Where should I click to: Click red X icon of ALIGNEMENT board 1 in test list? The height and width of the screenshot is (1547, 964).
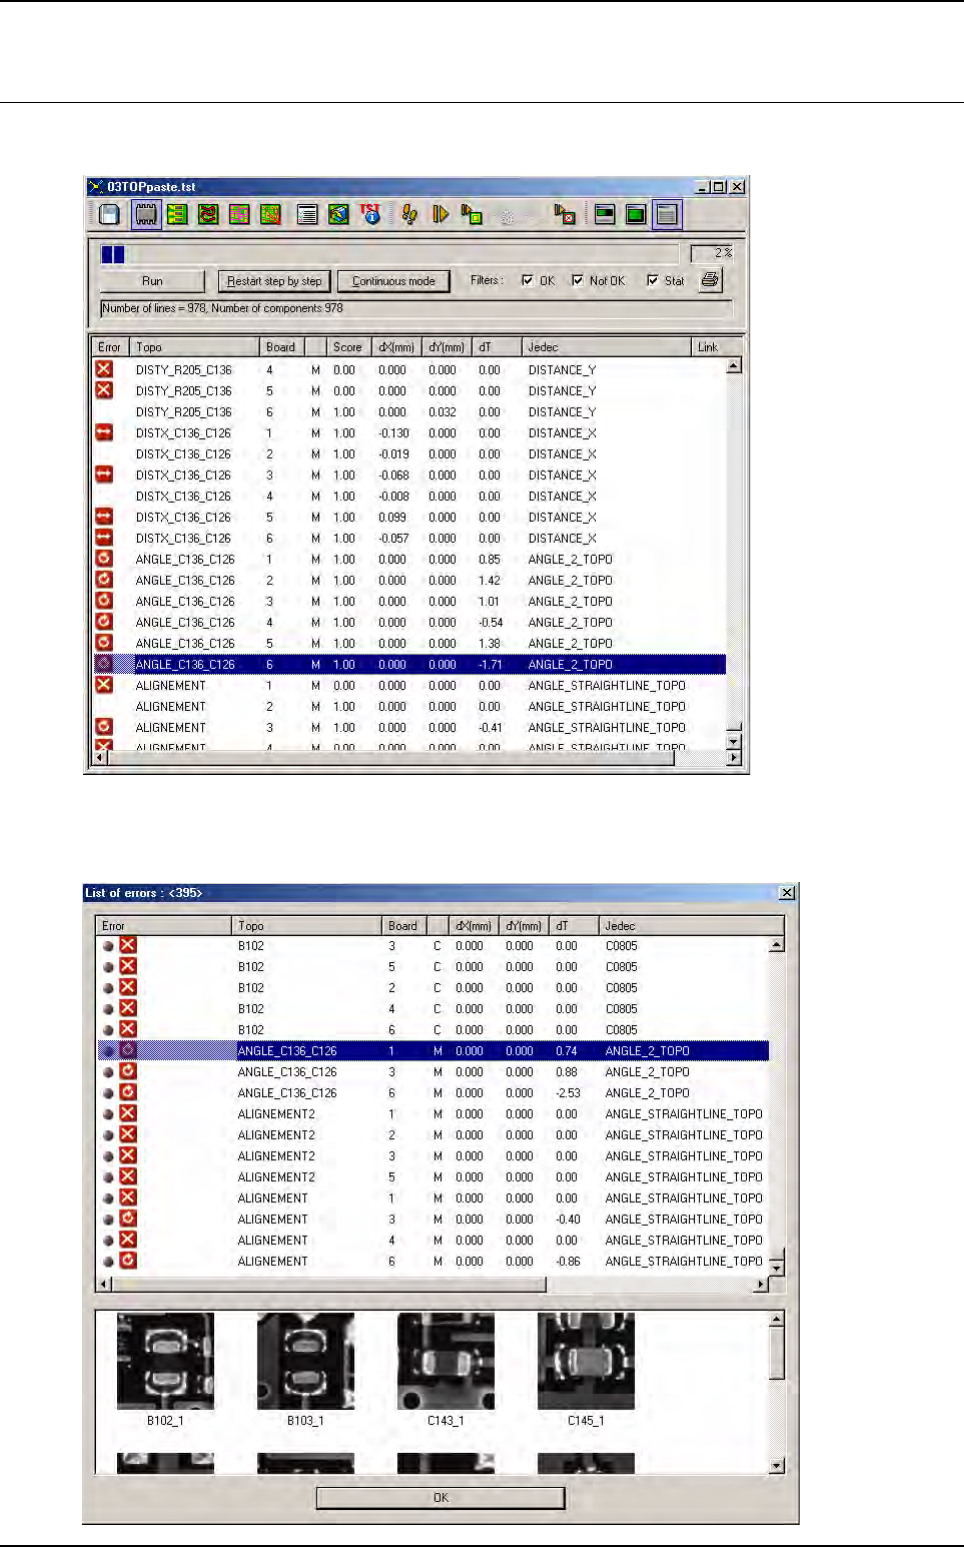[x=104, y=684]
